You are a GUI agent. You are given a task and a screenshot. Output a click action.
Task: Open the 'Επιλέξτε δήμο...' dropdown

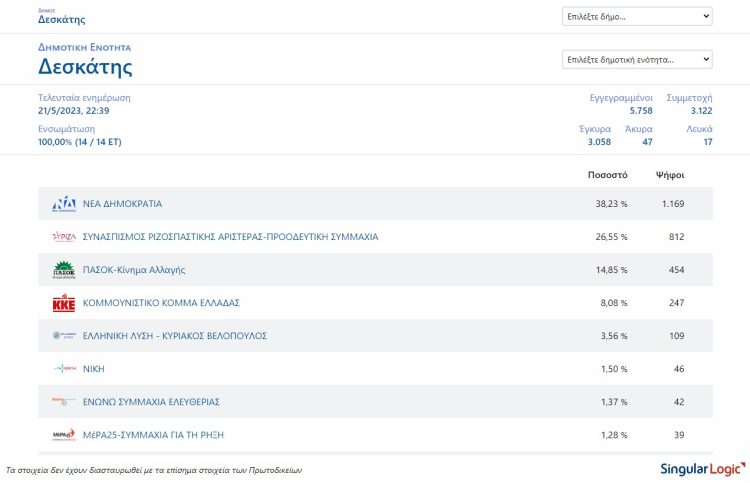[637, 16]
